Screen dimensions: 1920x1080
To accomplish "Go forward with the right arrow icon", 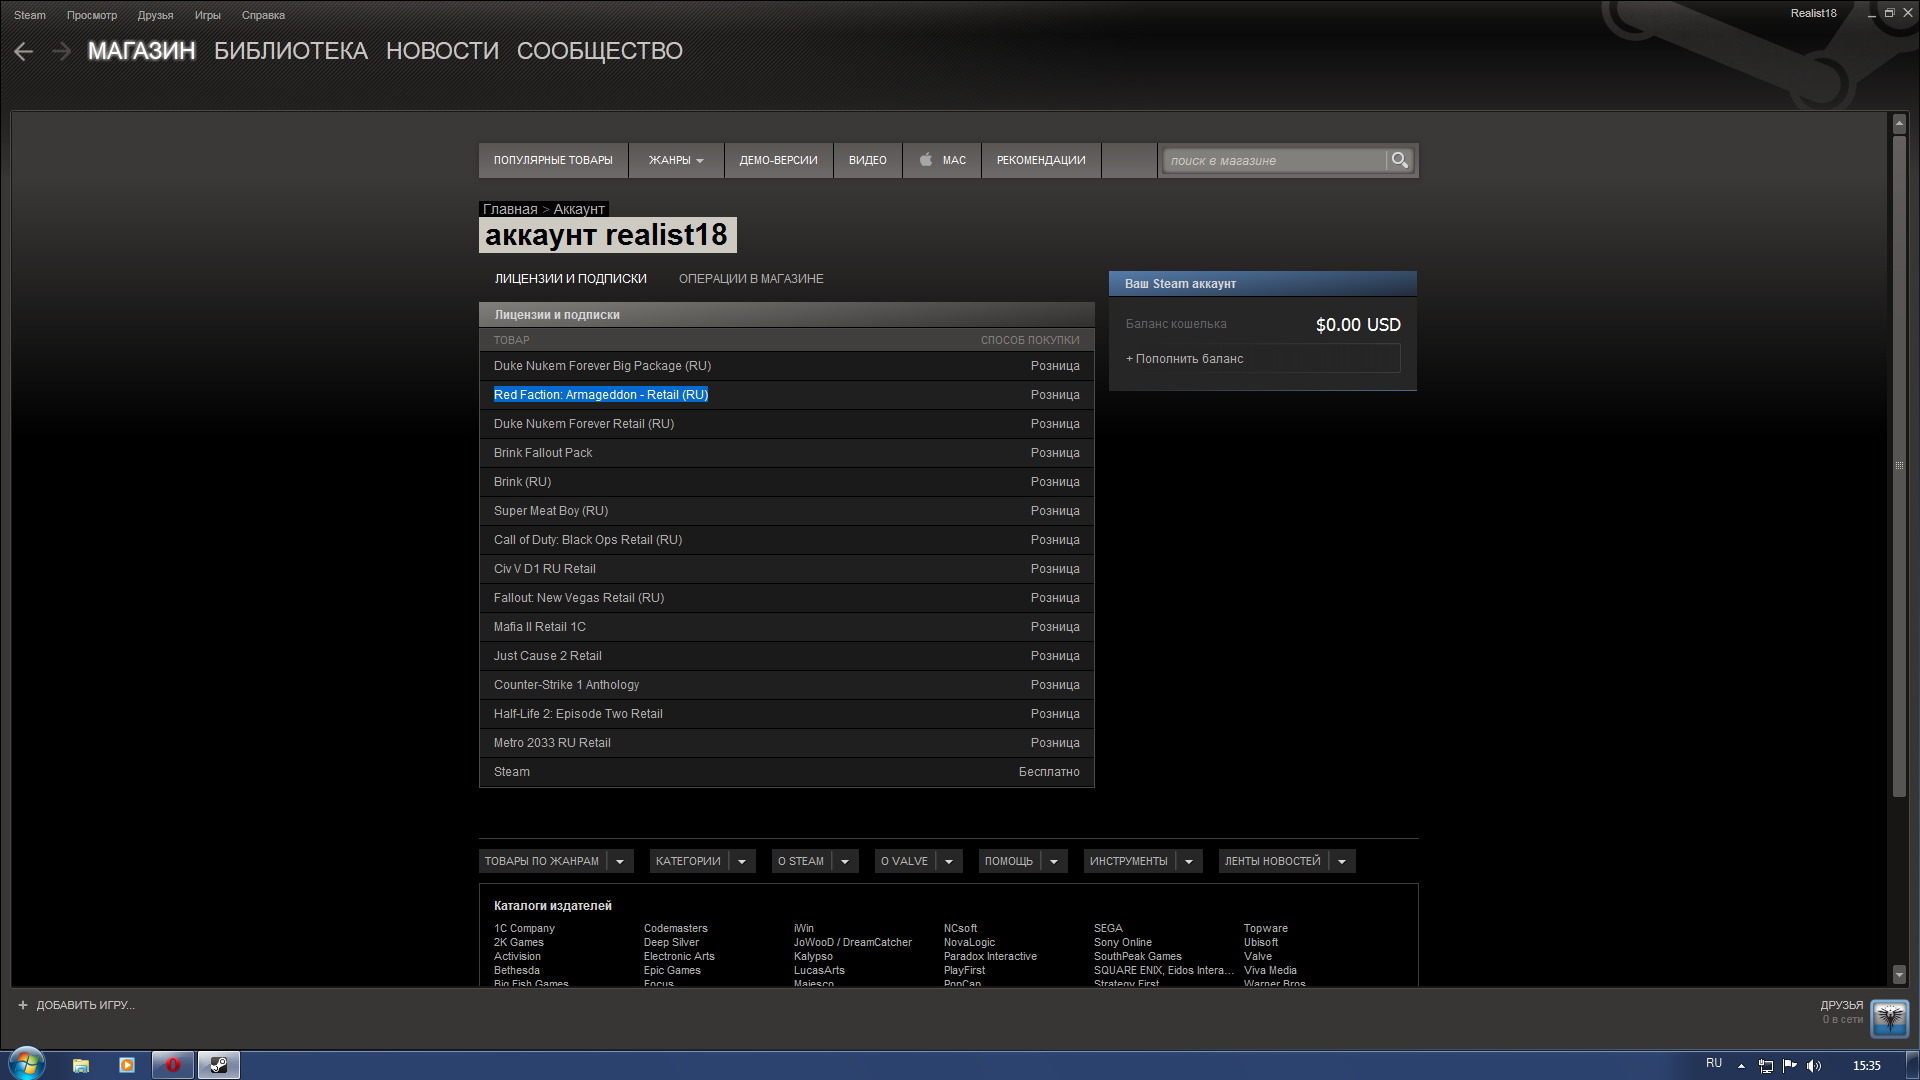I will 62,51.
